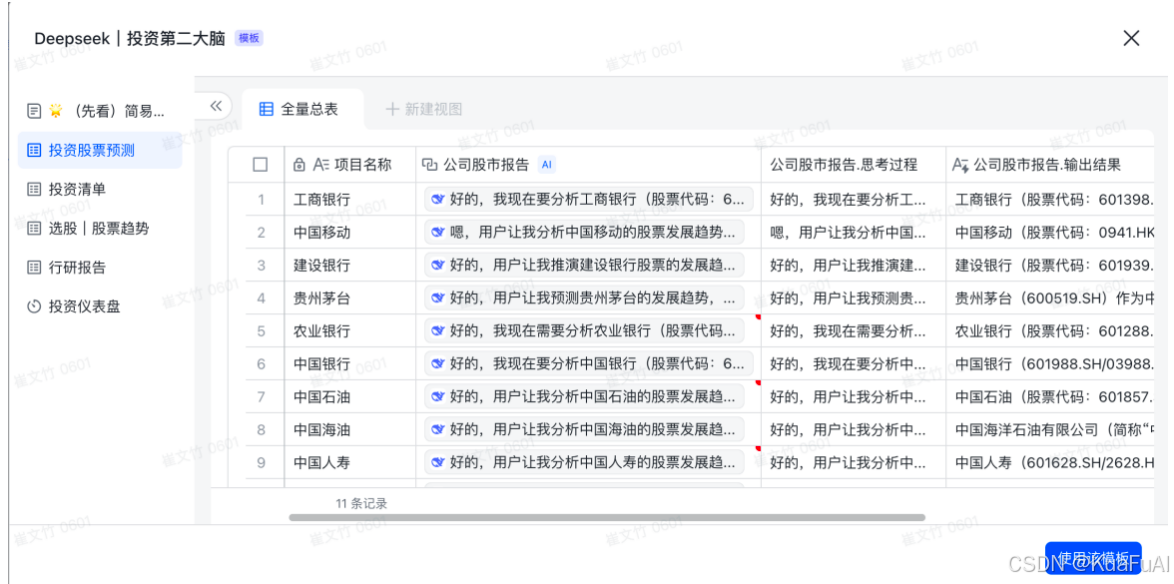The image size is (1174, 584).
Task: Click the field-type icon before 公司股市报告.输出结果
Action: [961, 165]
